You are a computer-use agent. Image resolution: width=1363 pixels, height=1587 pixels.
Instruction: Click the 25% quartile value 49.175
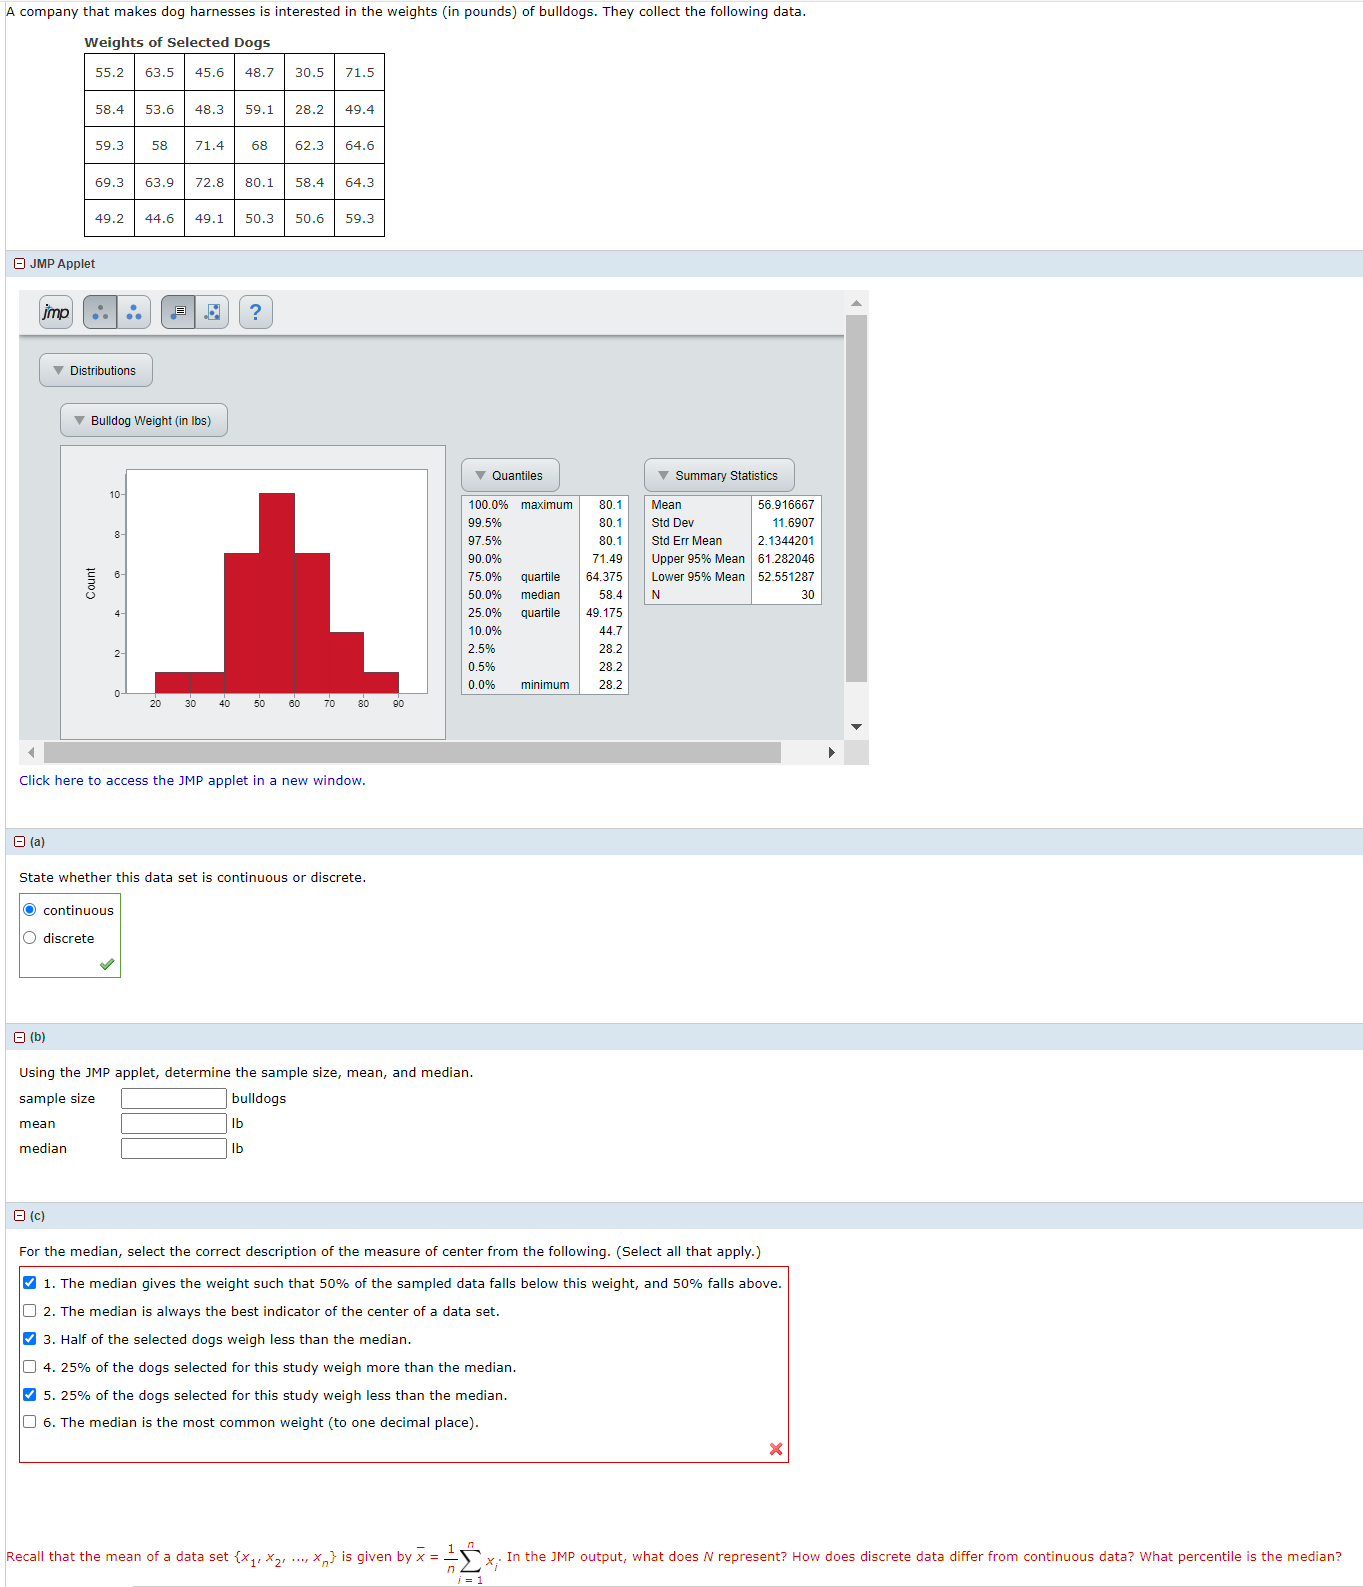coord(604,613)
